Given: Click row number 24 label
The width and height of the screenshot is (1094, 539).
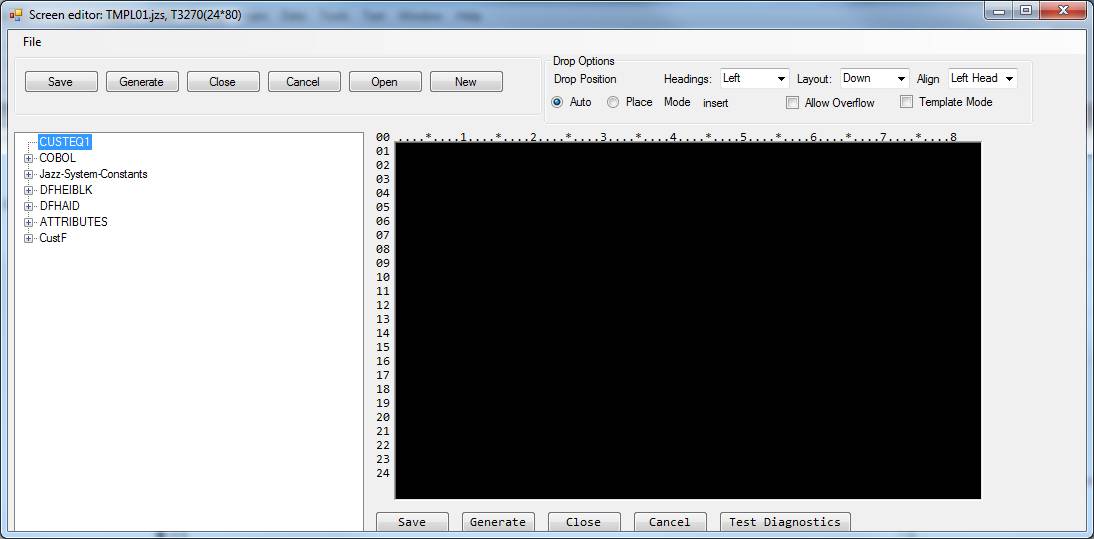Looking at the screenshot, I should click(x=382, y=473).
